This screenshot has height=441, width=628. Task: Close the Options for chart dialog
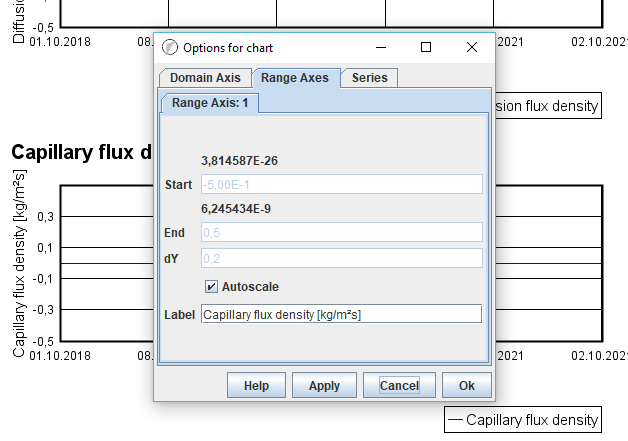tap(472, 47)
